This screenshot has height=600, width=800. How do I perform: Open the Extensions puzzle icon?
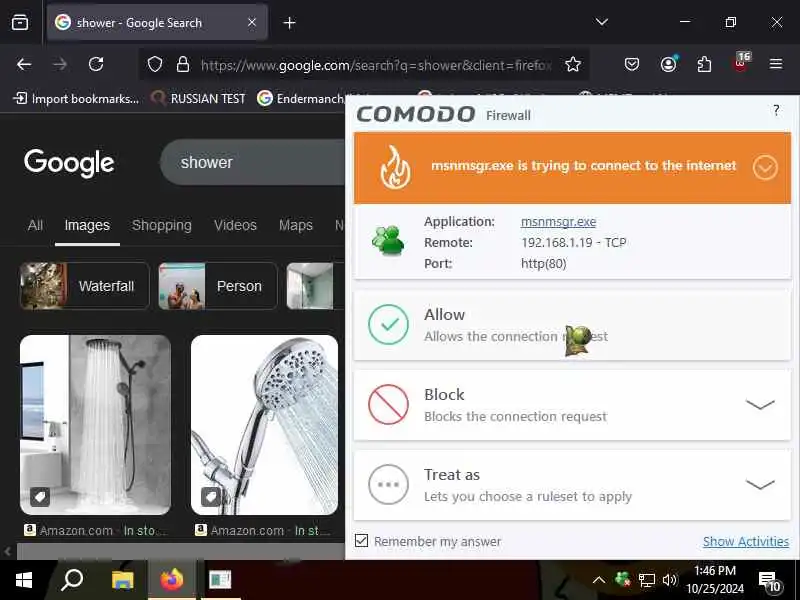704,64
